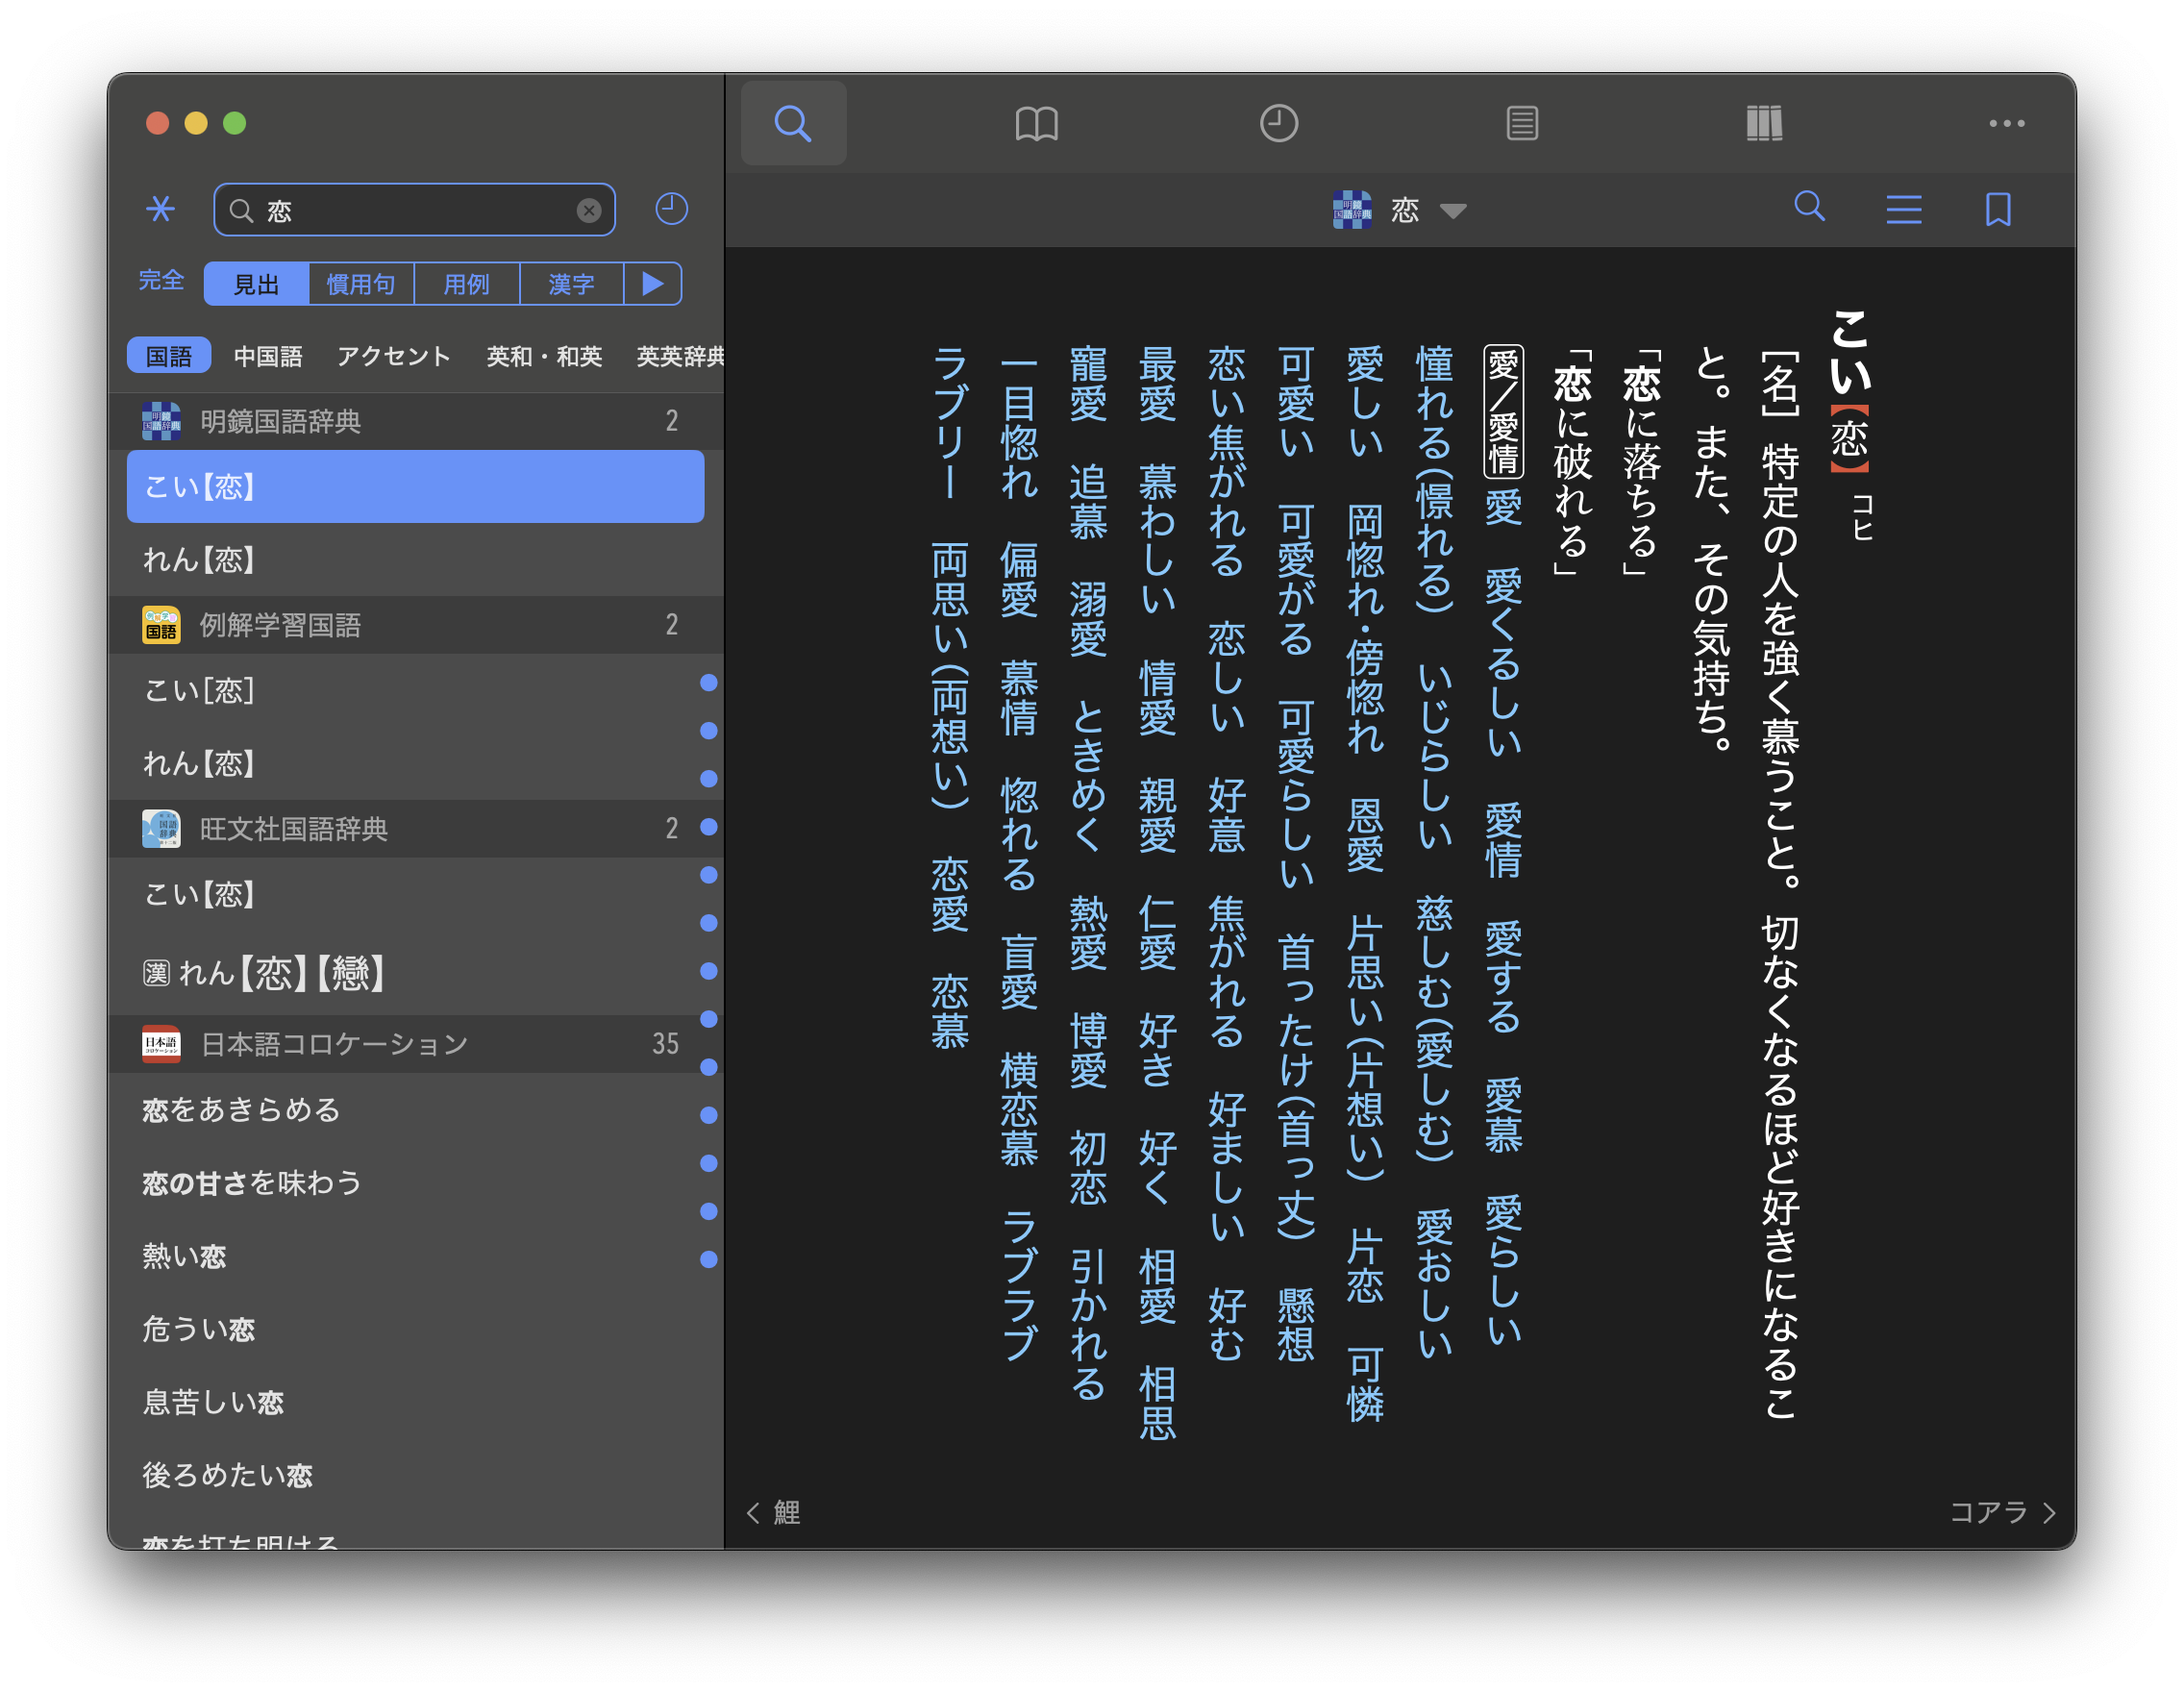Select the 漢字 search mode segment
This screenshot has width=2184, height=1692.
pyautogui.click(x=571, y=284)
